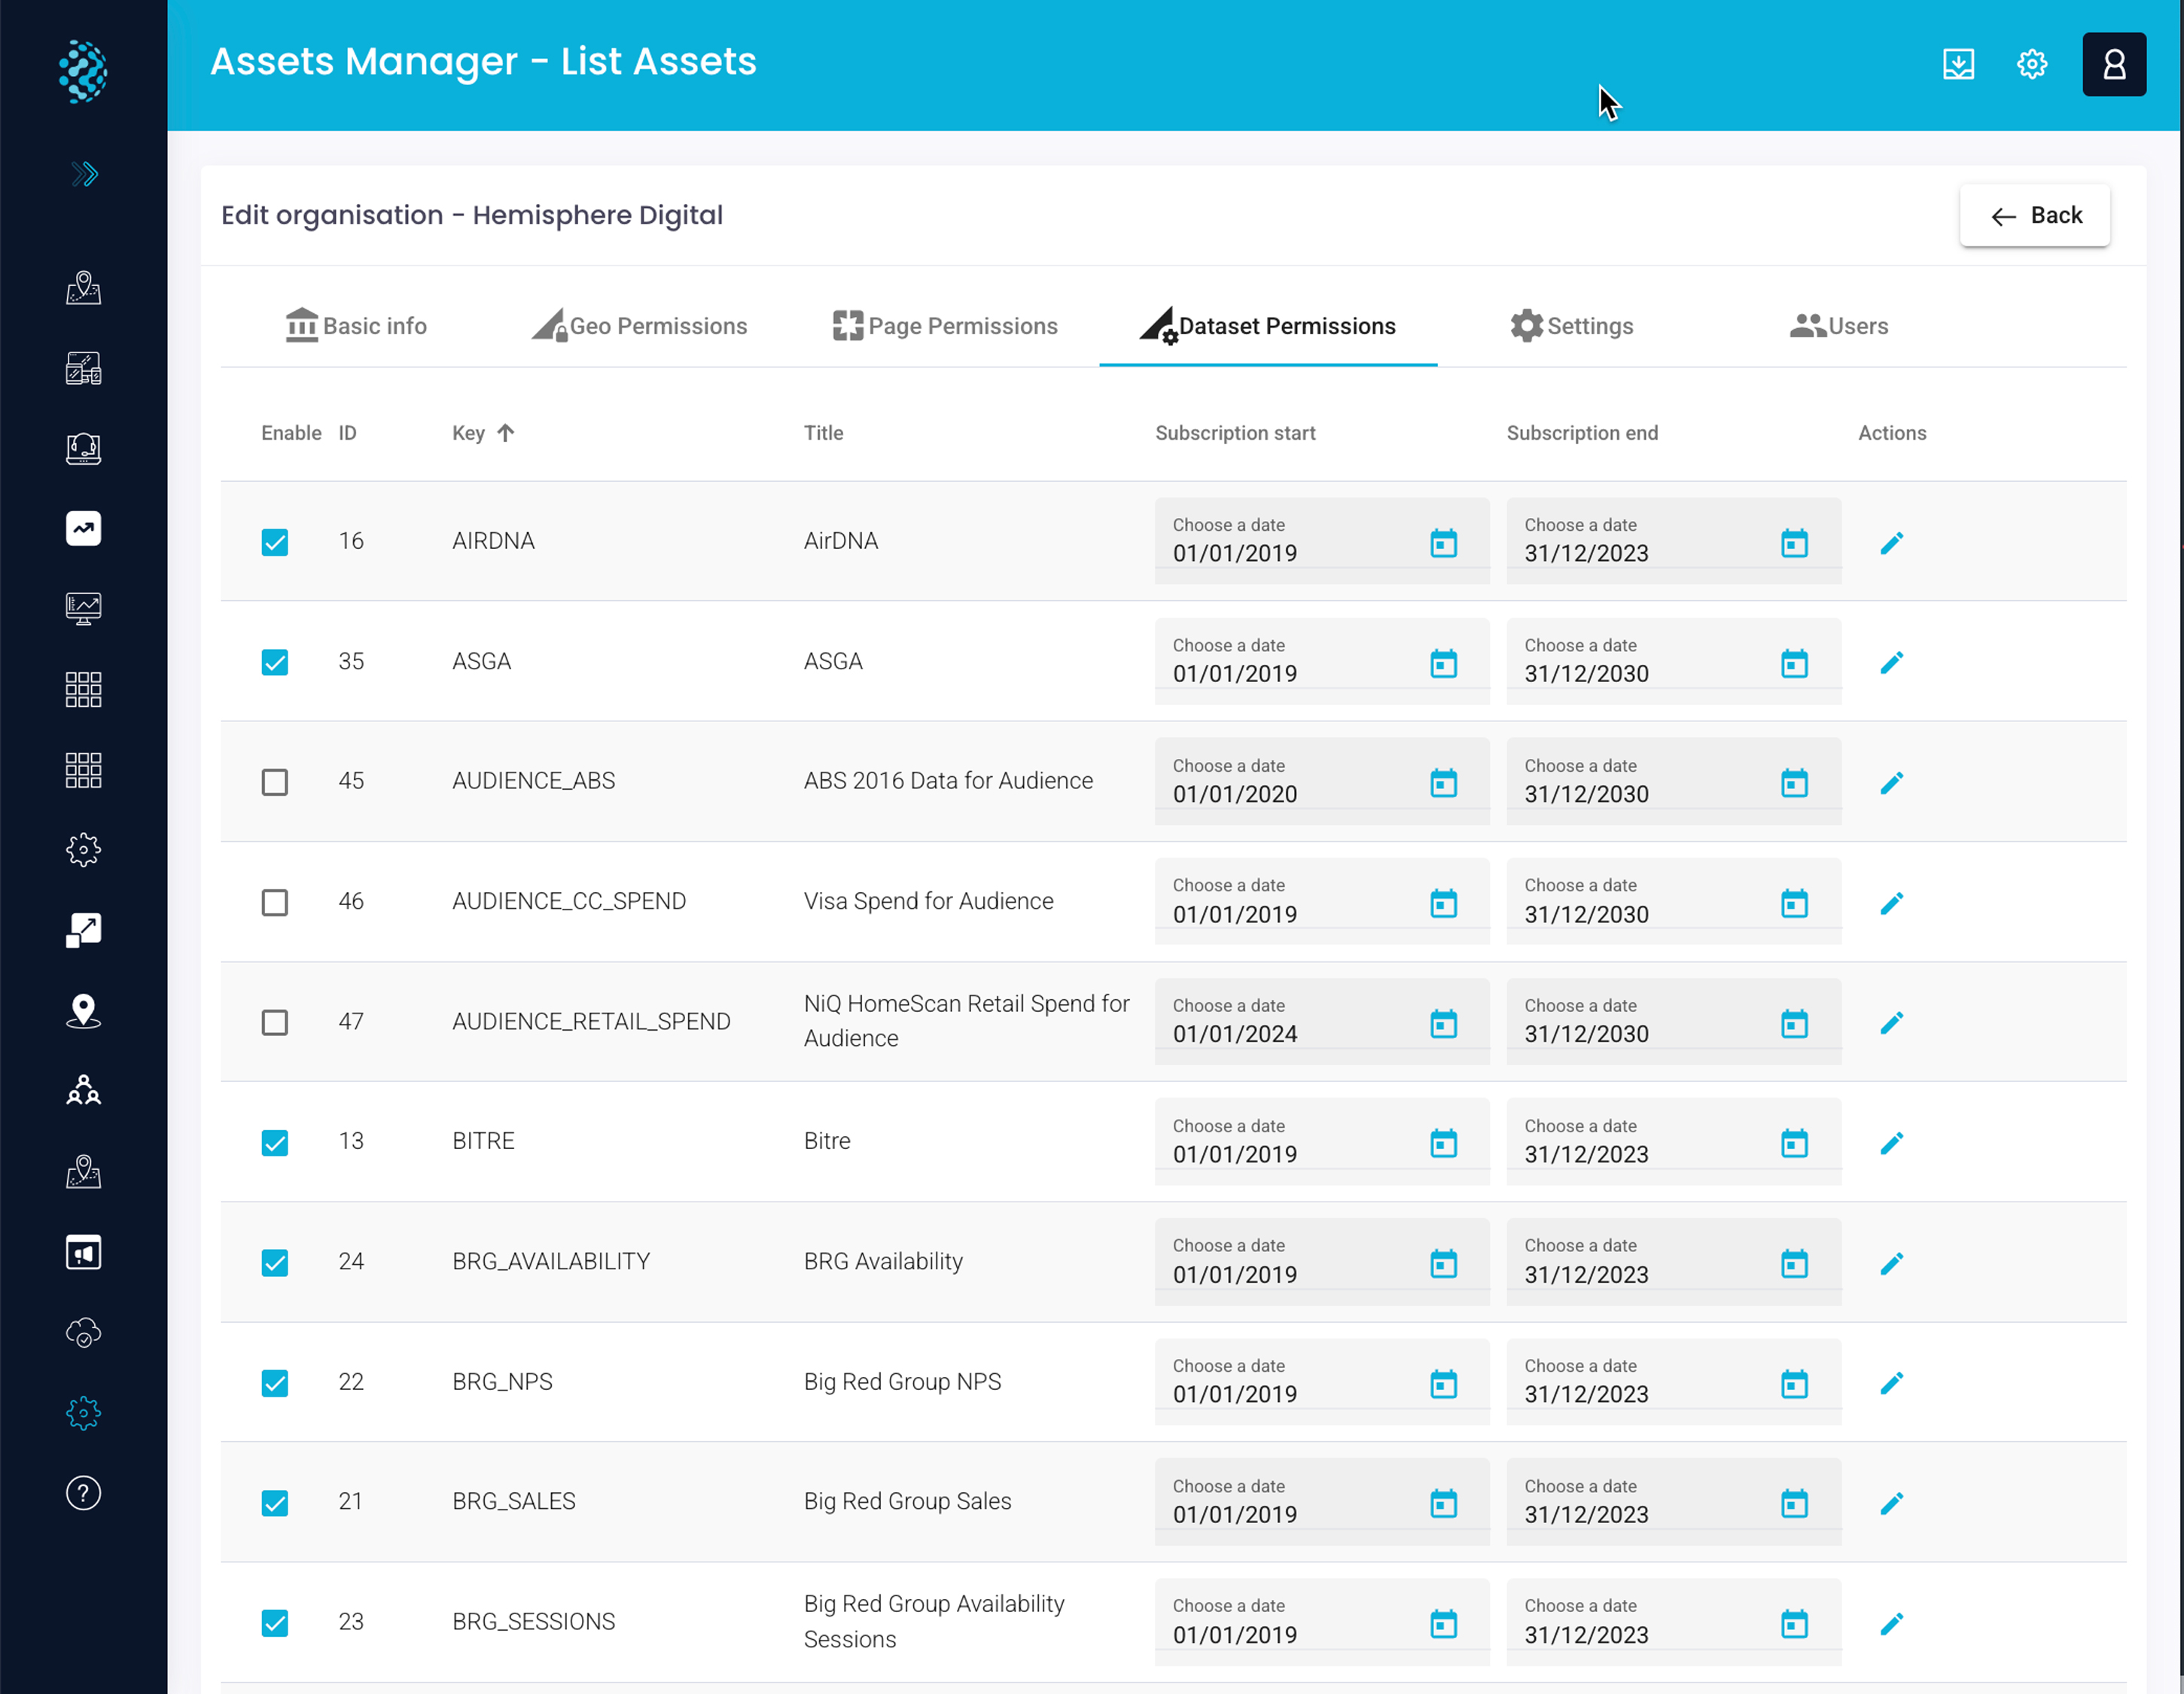The height and width of the screenshot is (1694, 2184).
Task: Open the cloud sync sidebar icon
Action: pyautogui.click(x=83, y=1332)
